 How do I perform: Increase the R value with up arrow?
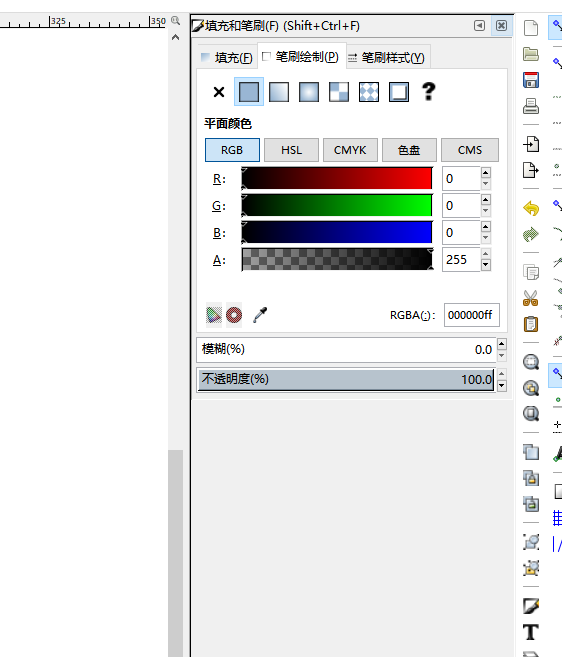[x=486, y=173]
